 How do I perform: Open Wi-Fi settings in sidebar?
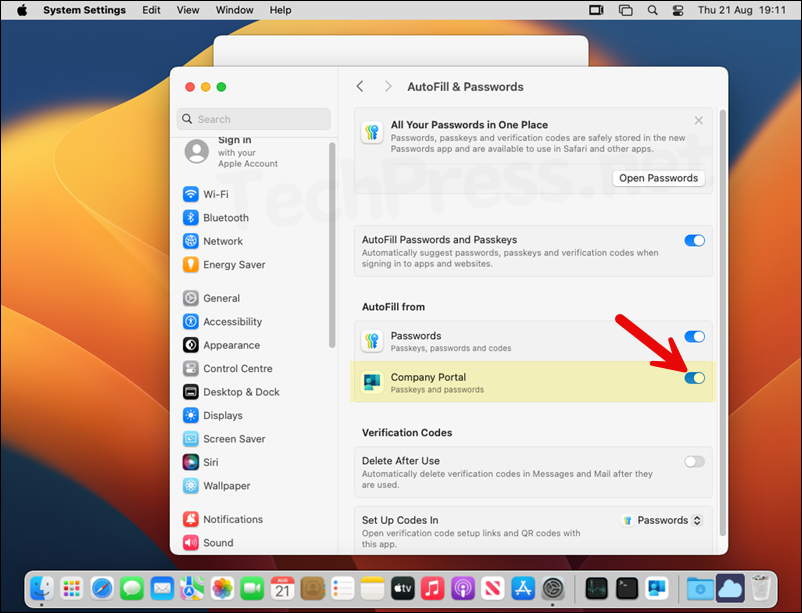[x=206, y=194]
